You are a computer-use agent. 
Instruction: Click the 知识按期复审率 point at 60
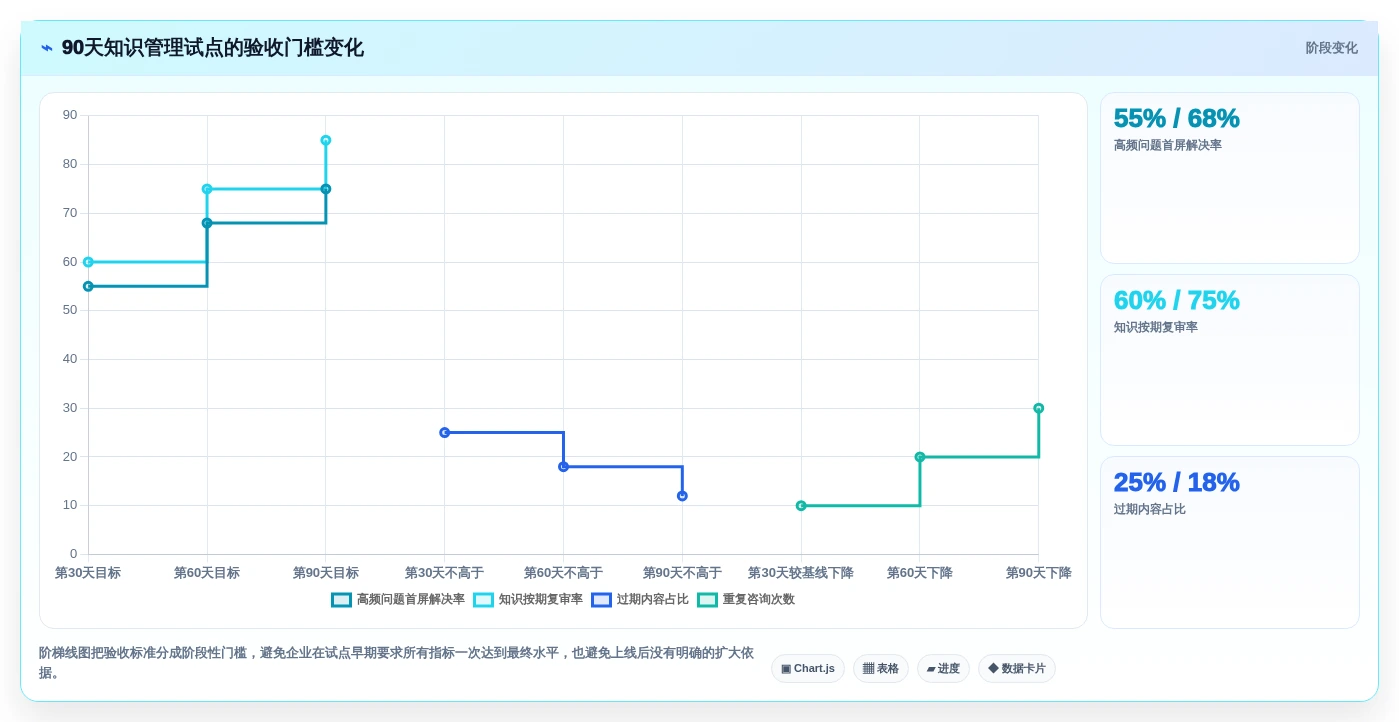88,262
